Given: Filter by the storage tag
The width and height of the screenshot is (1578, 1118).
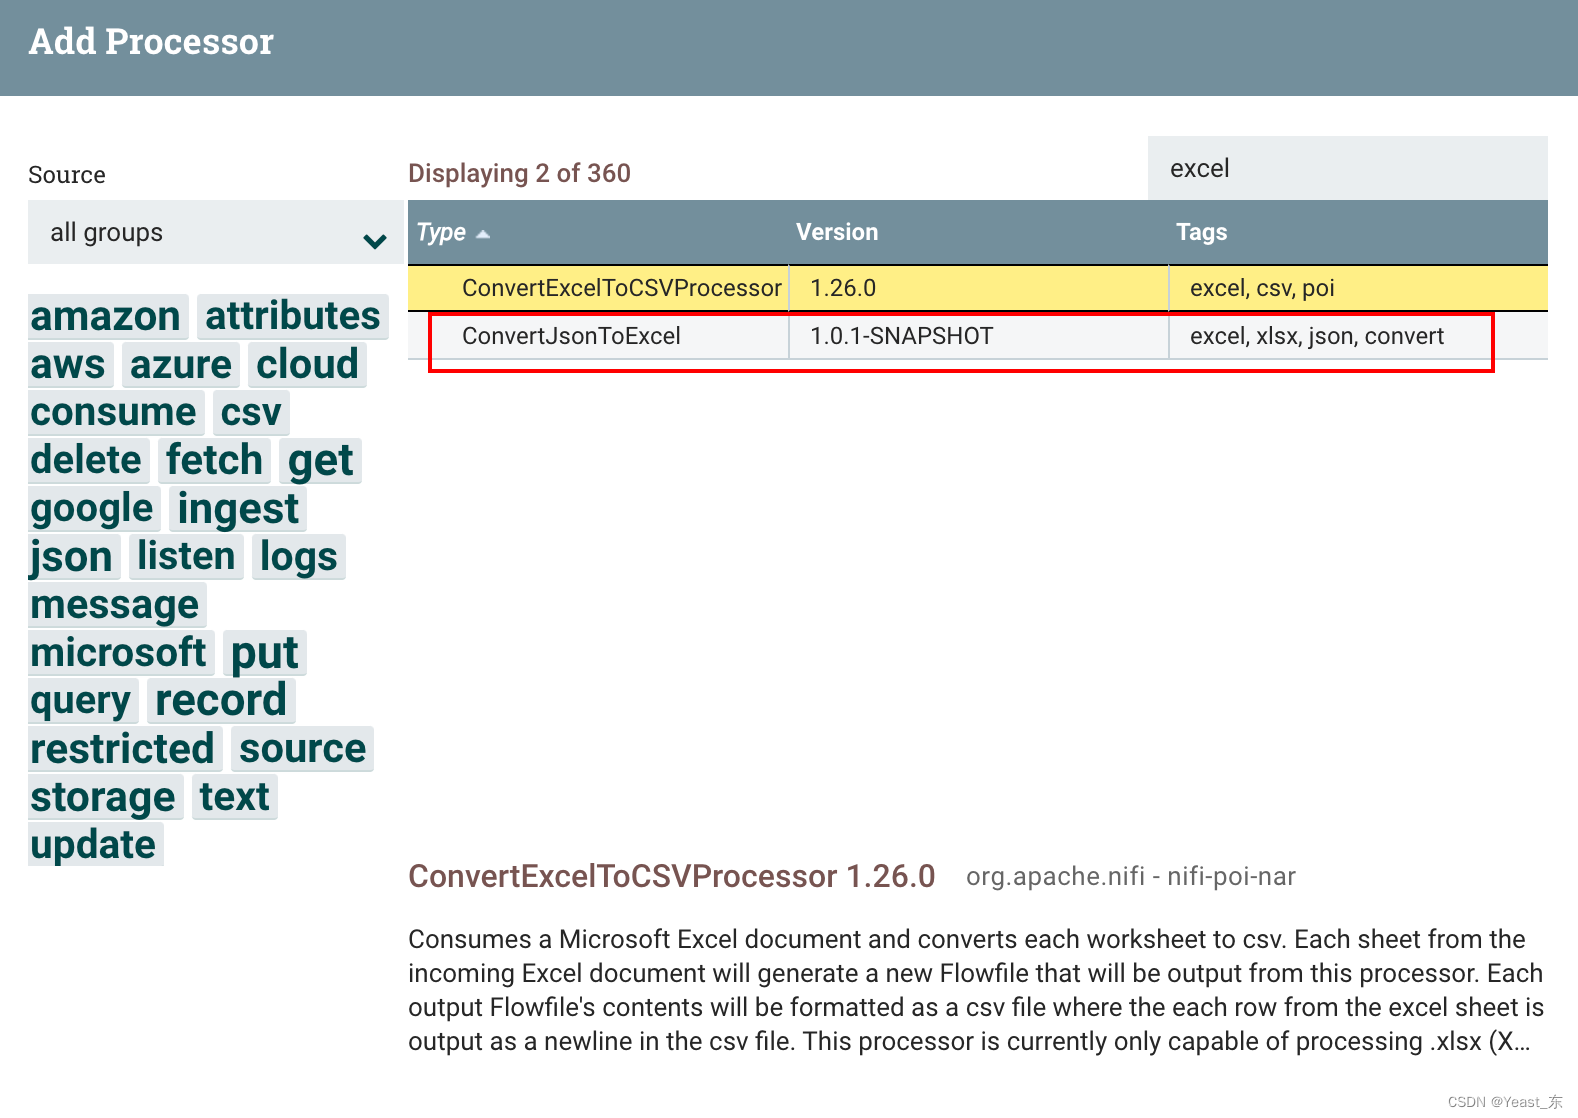Looking at the screenshot, I should coord(103,797).
